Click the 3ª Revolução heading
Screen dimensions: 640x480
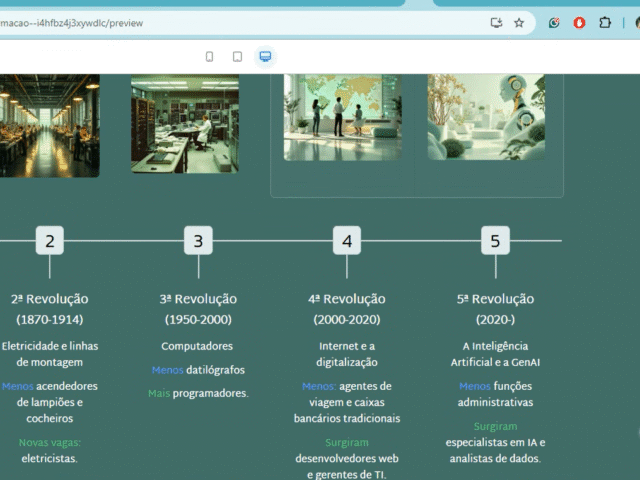click(198, 299)
